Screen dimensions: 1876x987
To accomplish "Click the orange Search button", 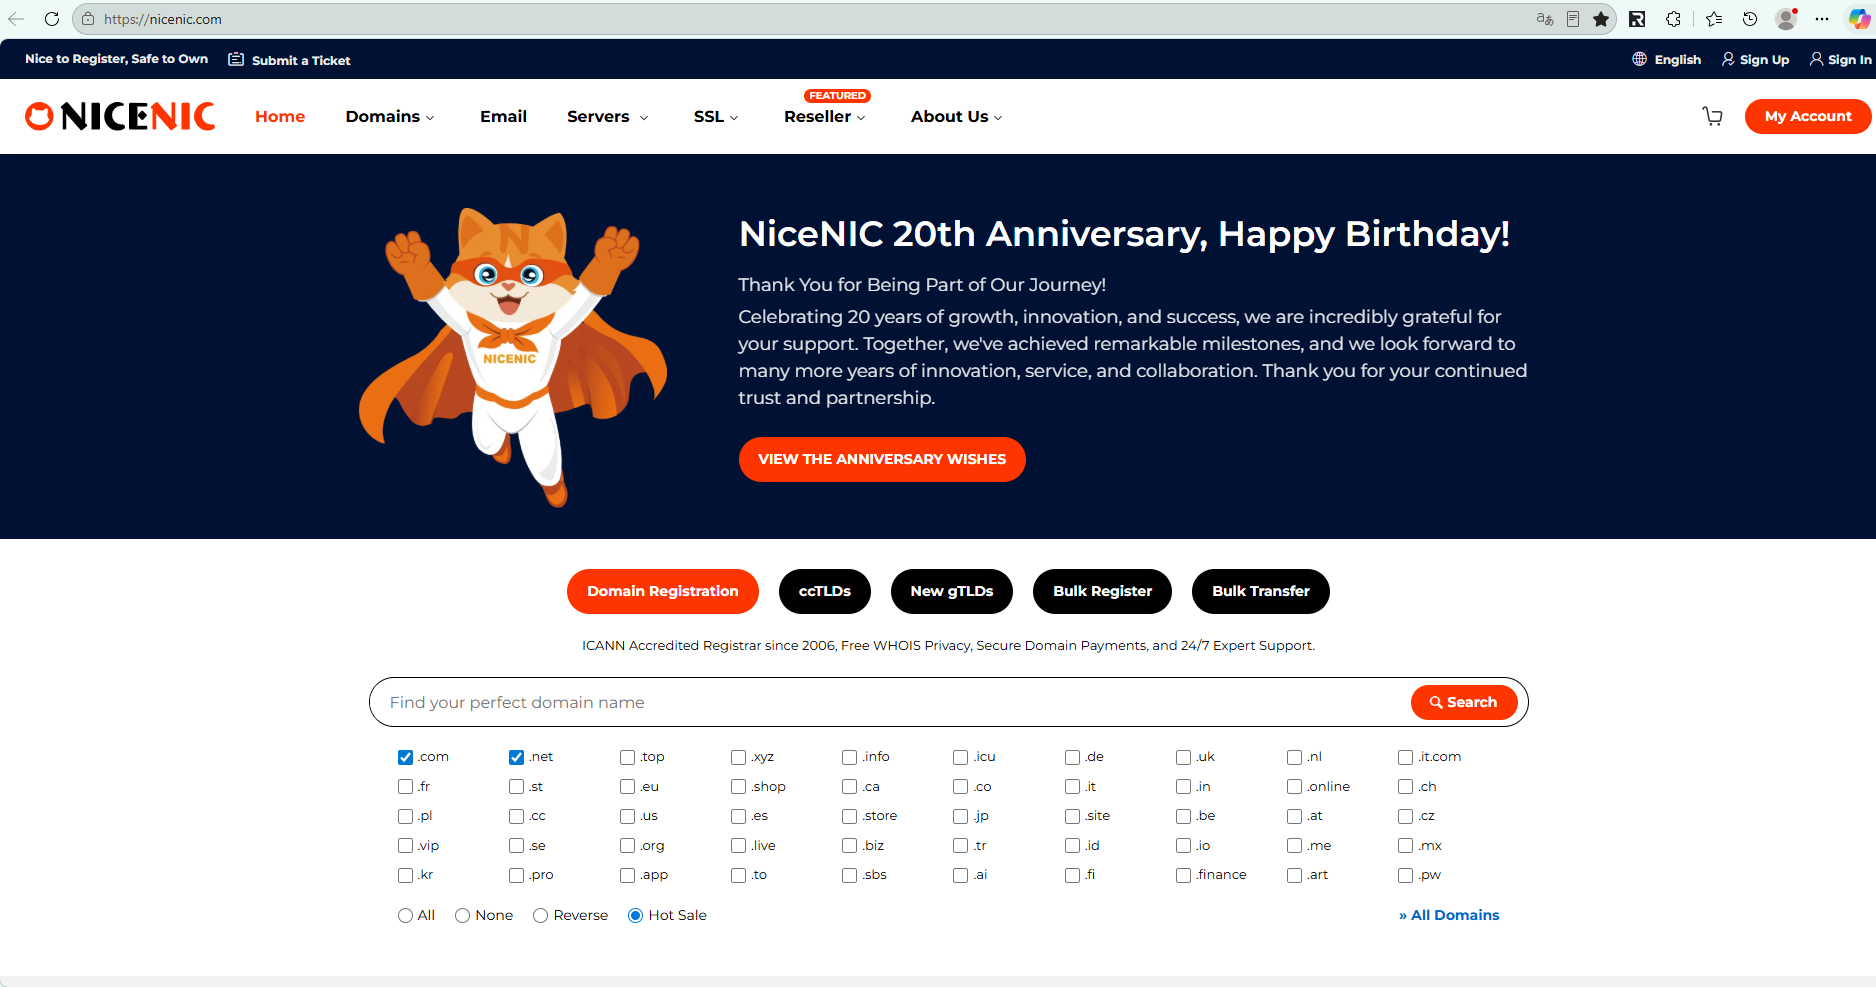I will [x=1464, y=702].
